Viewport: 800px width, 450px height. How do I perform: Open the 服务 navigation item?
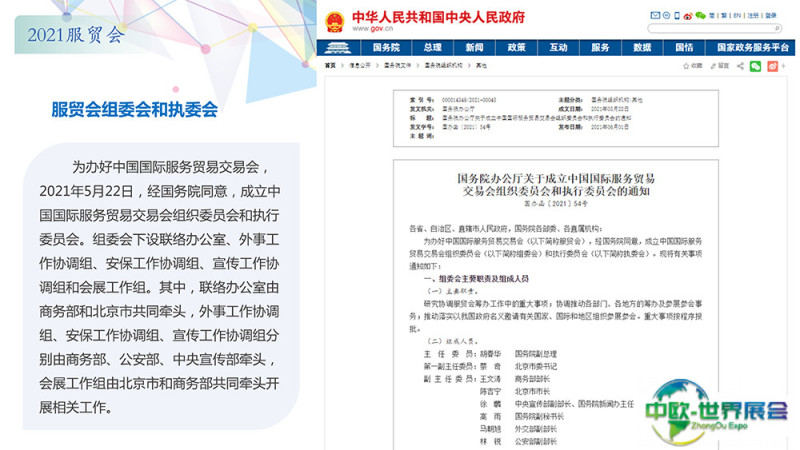600,47
